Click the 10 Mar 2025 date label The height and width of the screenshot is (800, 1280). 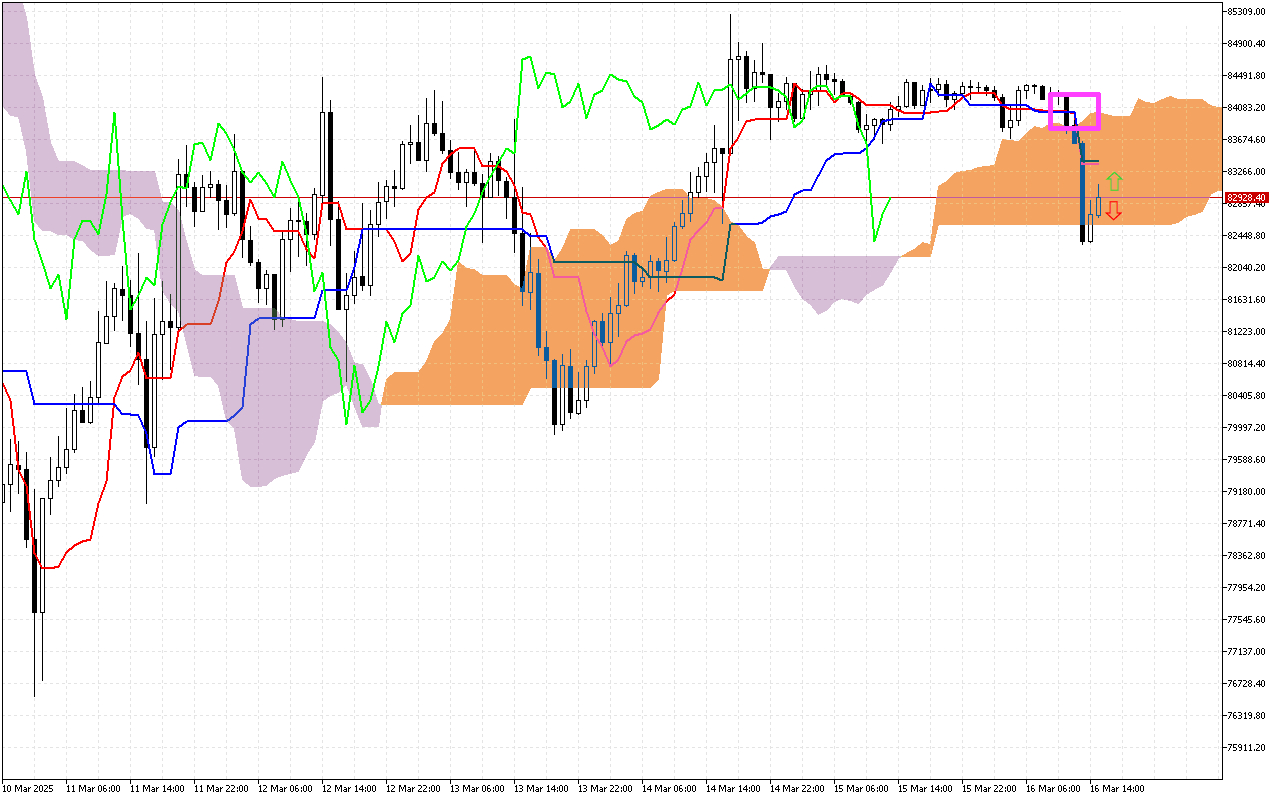[29, 789]
